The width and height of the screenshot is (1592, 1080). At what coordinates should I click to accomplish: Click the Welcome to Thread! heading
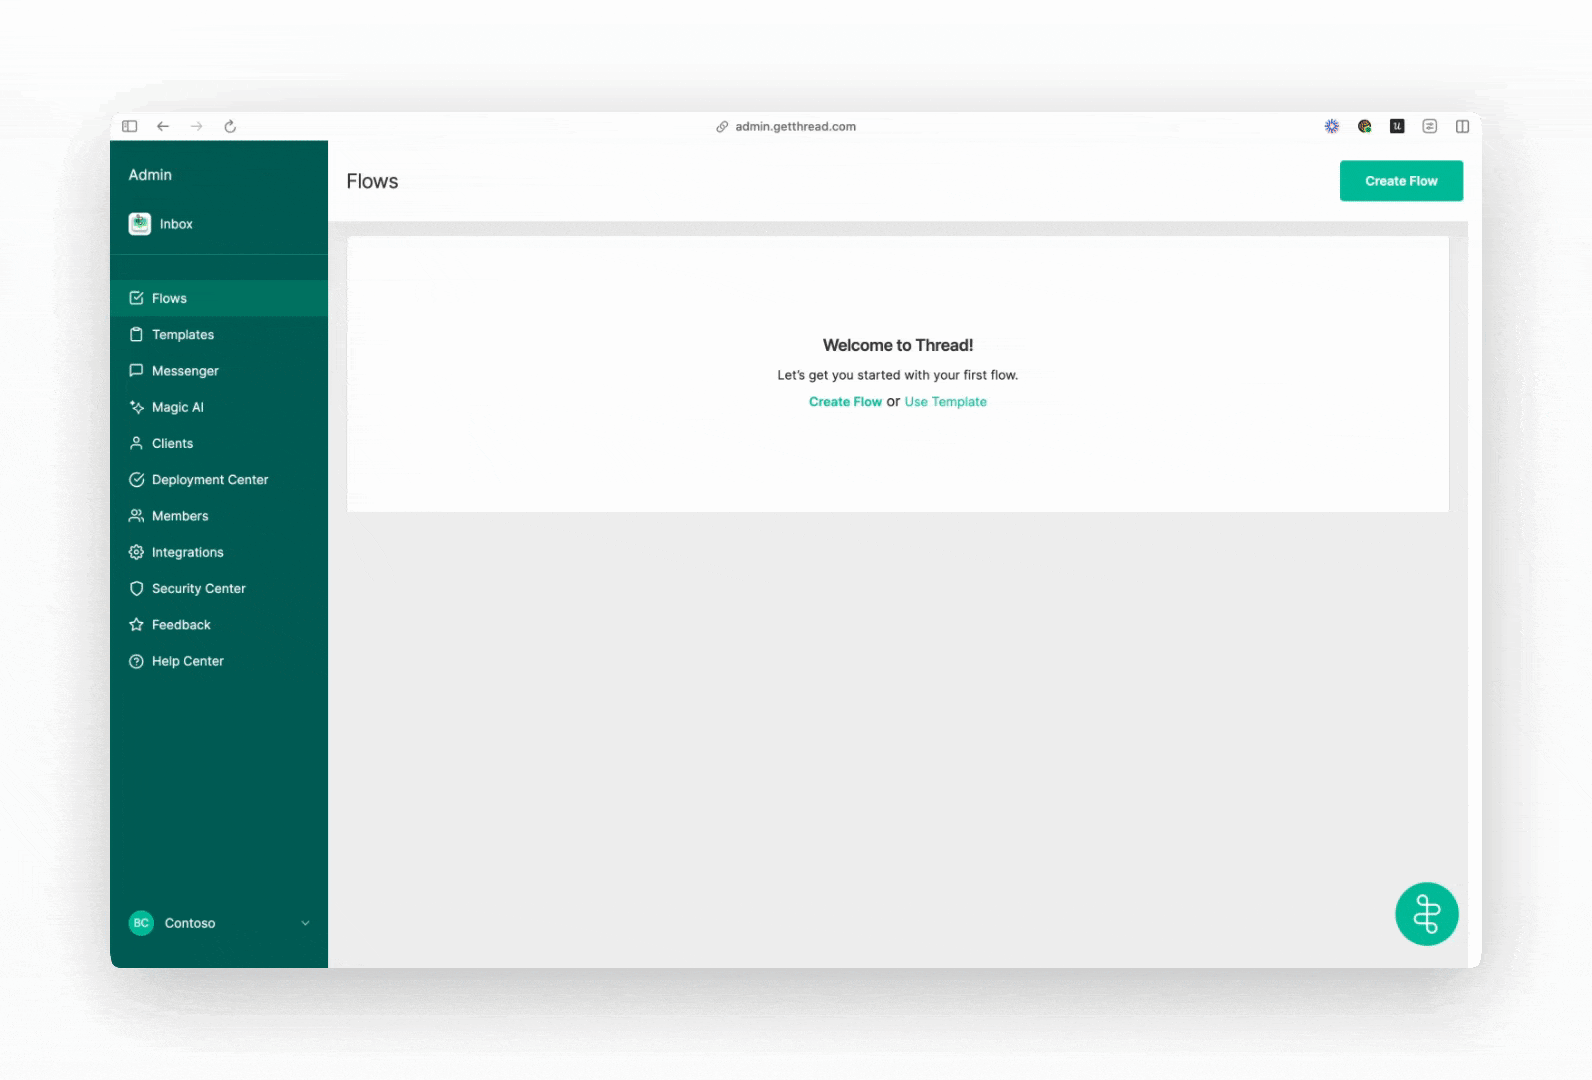[898, 345]
